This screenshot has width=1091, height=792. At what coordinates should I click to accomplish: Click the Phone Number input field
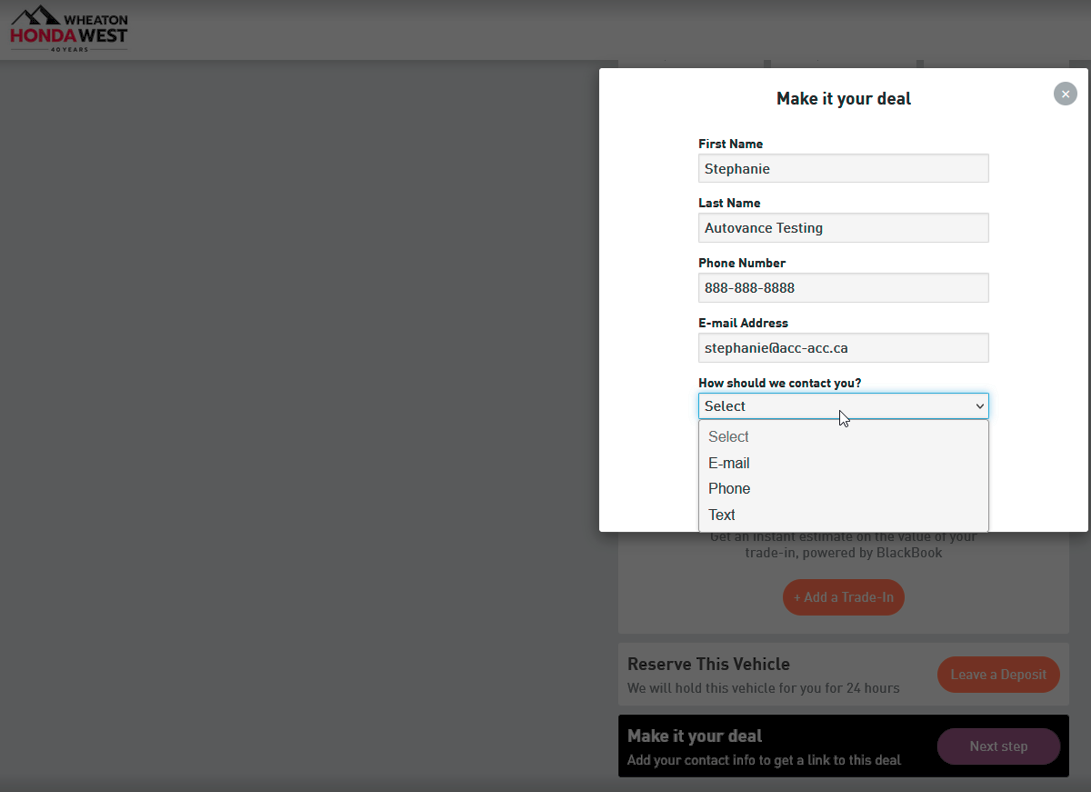tap(843, 288)
